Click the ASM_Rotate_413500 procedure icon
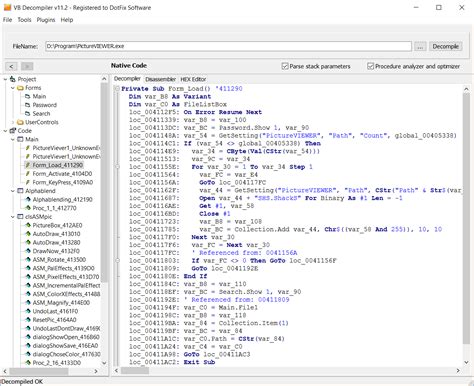This screenshot has height=386, width=474. point(28,260)
